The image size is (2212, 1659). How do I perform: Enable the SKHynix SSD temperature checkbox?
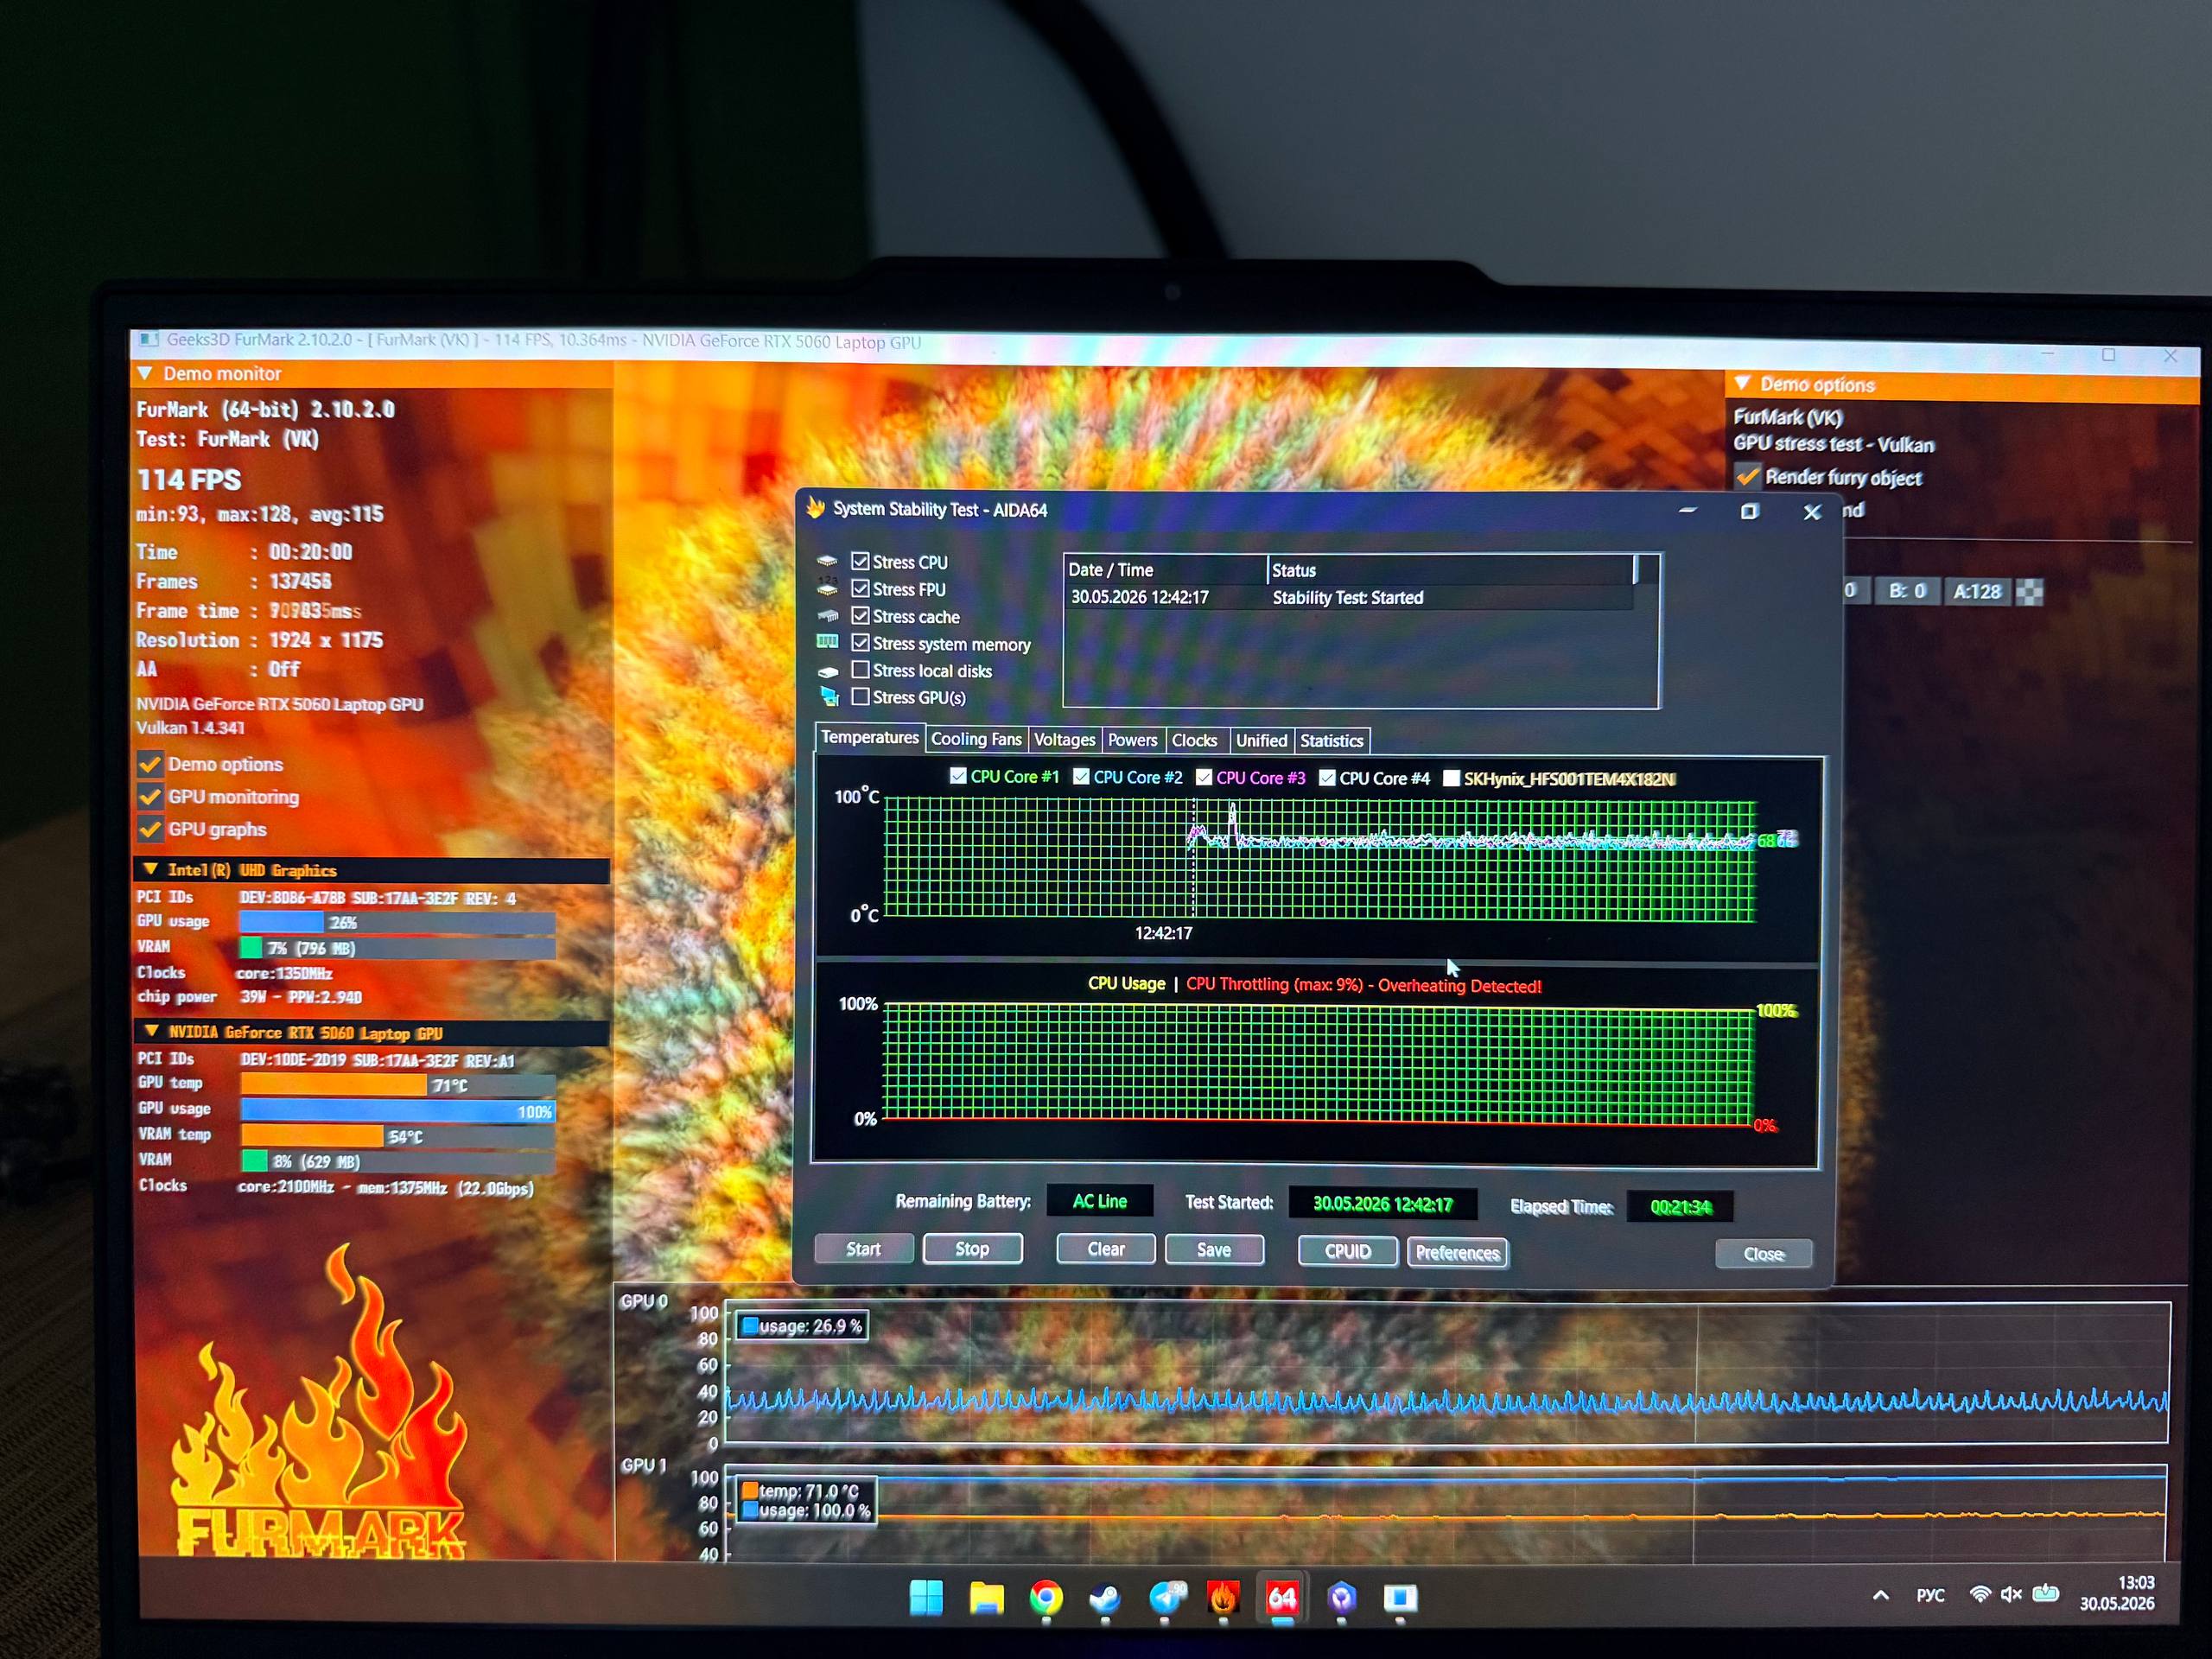click(1451, 778)
